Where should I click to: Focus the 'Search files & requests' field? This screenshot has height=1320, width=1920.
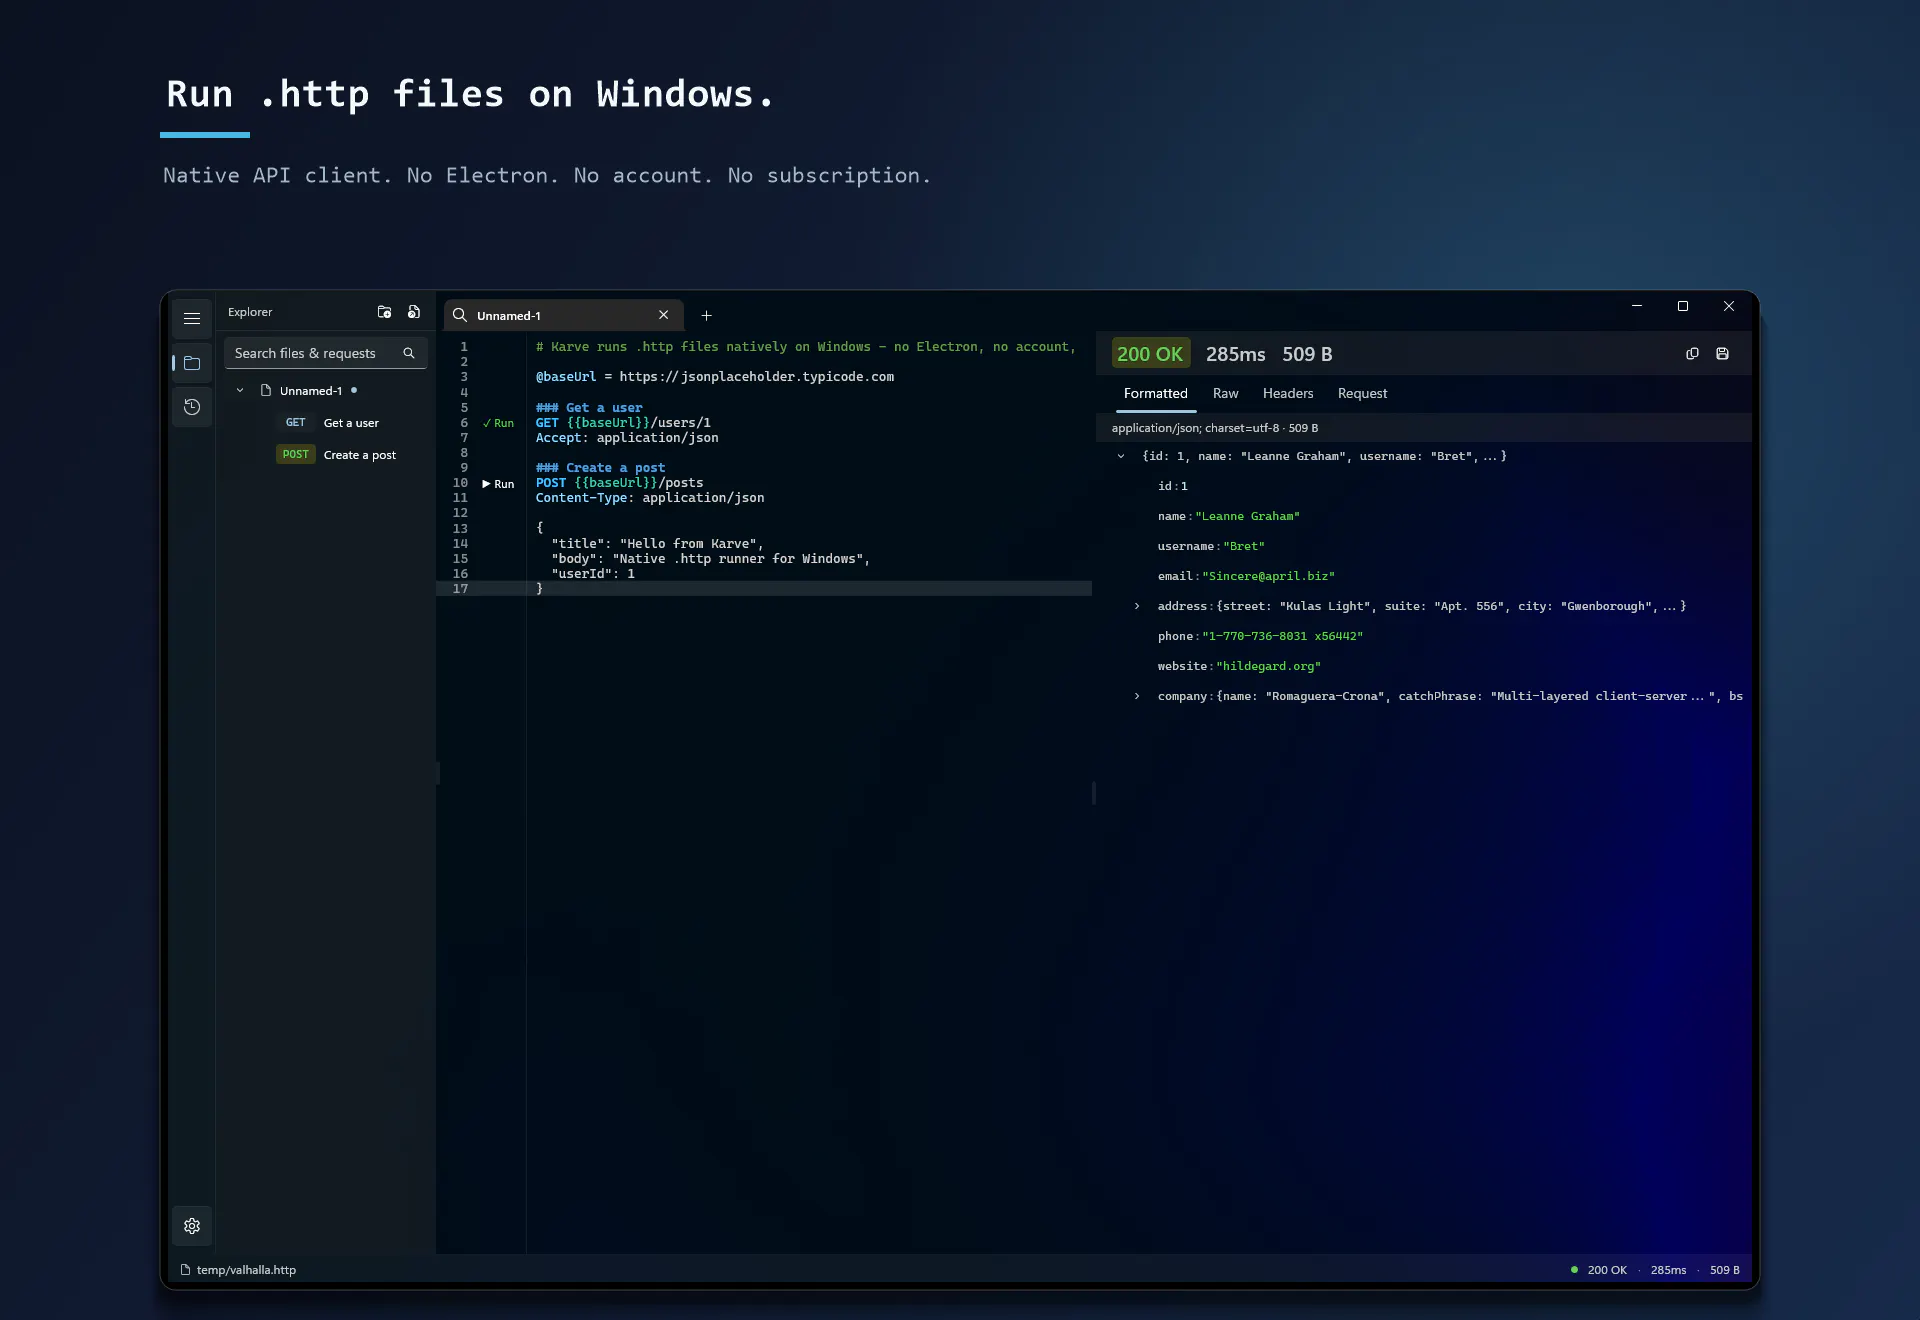click(326, 353)
